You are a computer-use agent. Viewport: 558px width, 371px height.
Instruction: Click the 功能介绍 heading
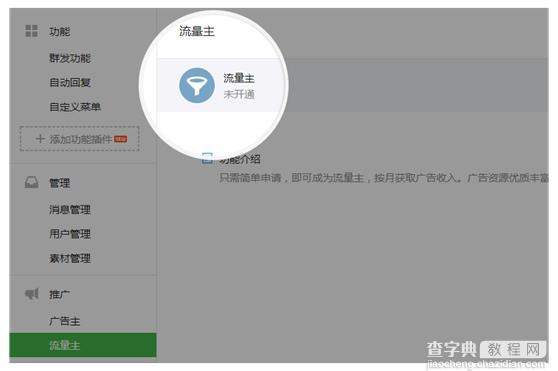(x=240, y=159)
